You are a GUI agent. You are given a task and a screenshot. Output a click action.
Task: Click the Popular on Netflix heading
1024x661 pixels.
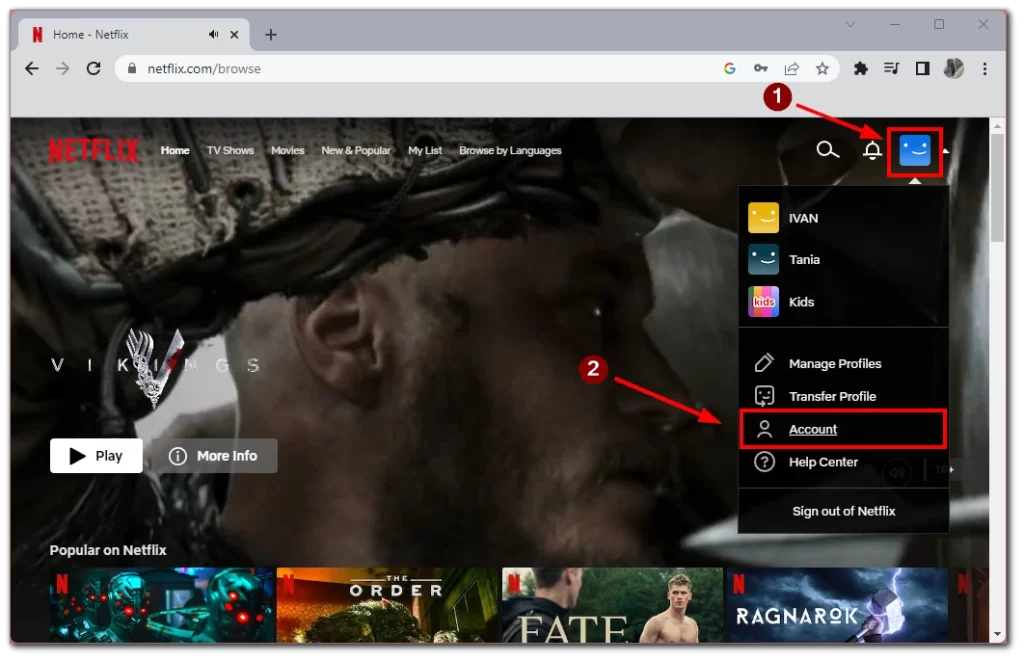108,551
